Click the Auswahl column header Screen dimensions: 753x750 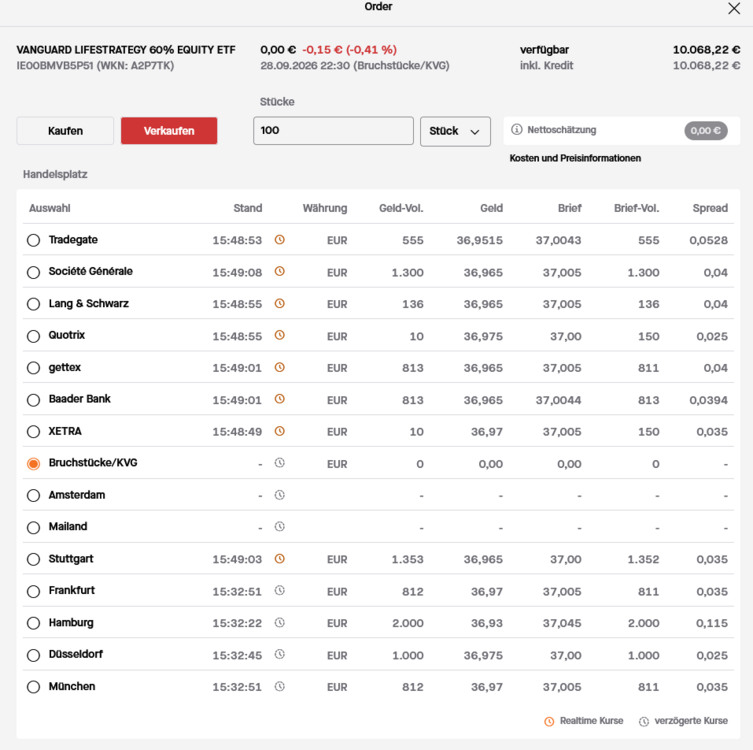[49, 208]
